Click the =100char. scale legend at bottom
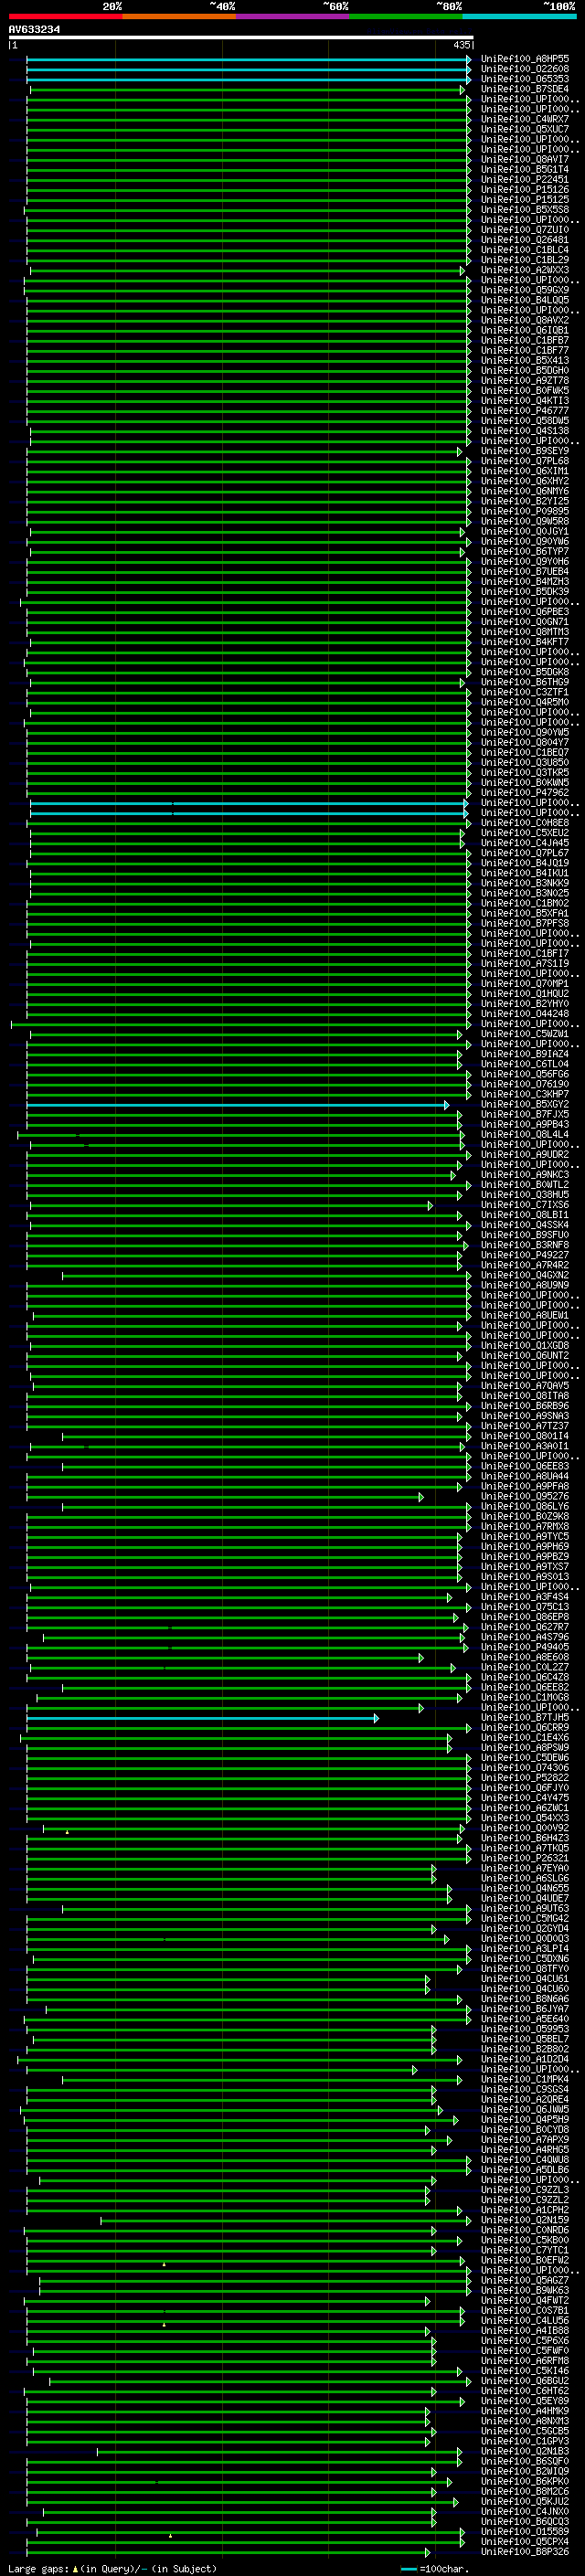Screen dimensions: 585x2576 pyautogui.click(x=436, y=2568)
